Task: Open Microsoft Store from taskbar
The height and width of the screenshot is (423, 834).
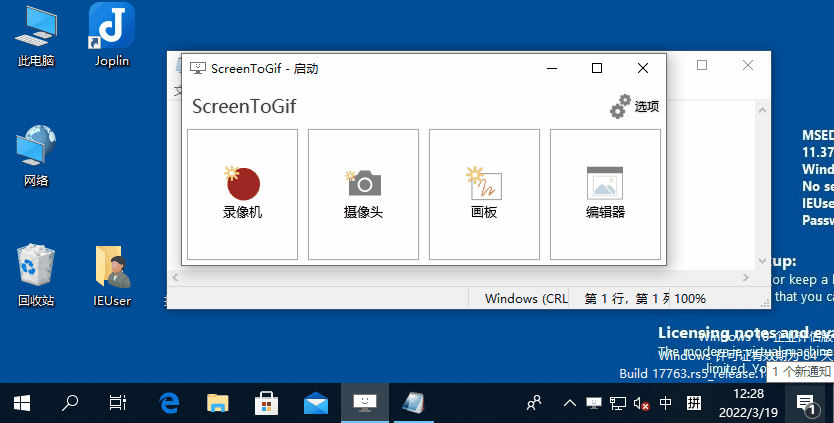Action: [266, 403]
